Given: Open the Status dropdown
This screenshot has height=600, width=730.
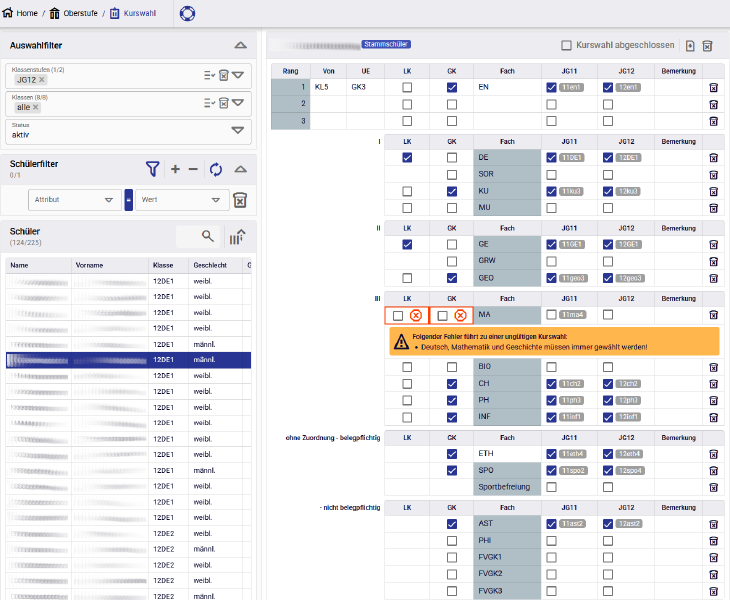Looking at the screenshot, I should pos(237,130).
